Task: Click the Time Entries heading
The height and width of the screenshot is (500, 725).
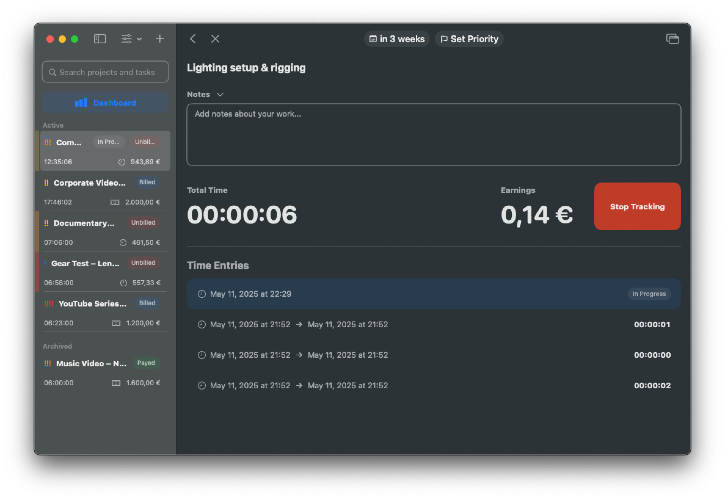Action: point(218,265)
